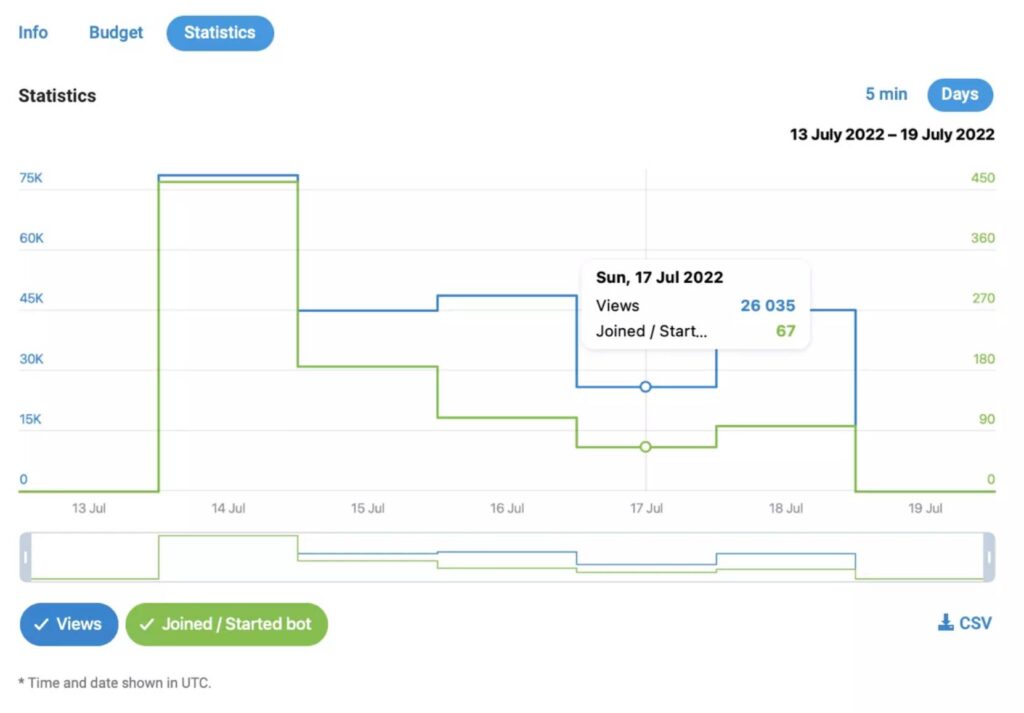Switch chart granularity to 5 min
This screenshot has height=713, width=1024.
point(886,94)
